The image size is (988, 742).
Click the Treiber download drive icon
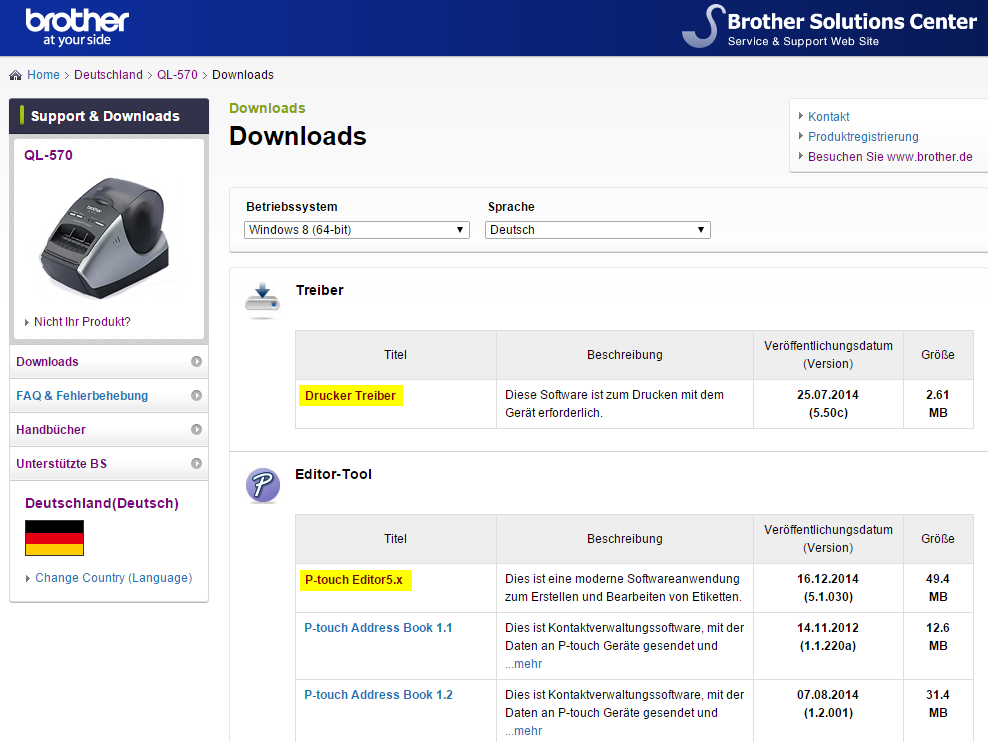click(262, 300)
